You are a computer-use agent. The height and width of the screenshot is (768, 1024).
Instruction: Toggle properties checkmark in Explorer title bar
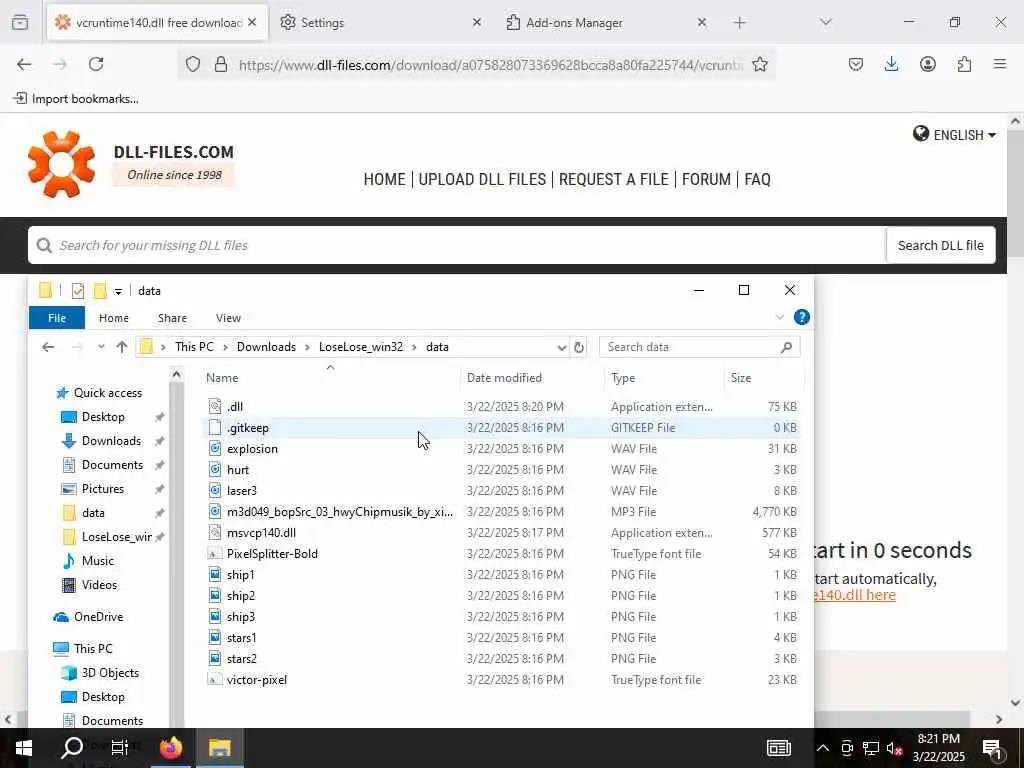tap(78, 291)
